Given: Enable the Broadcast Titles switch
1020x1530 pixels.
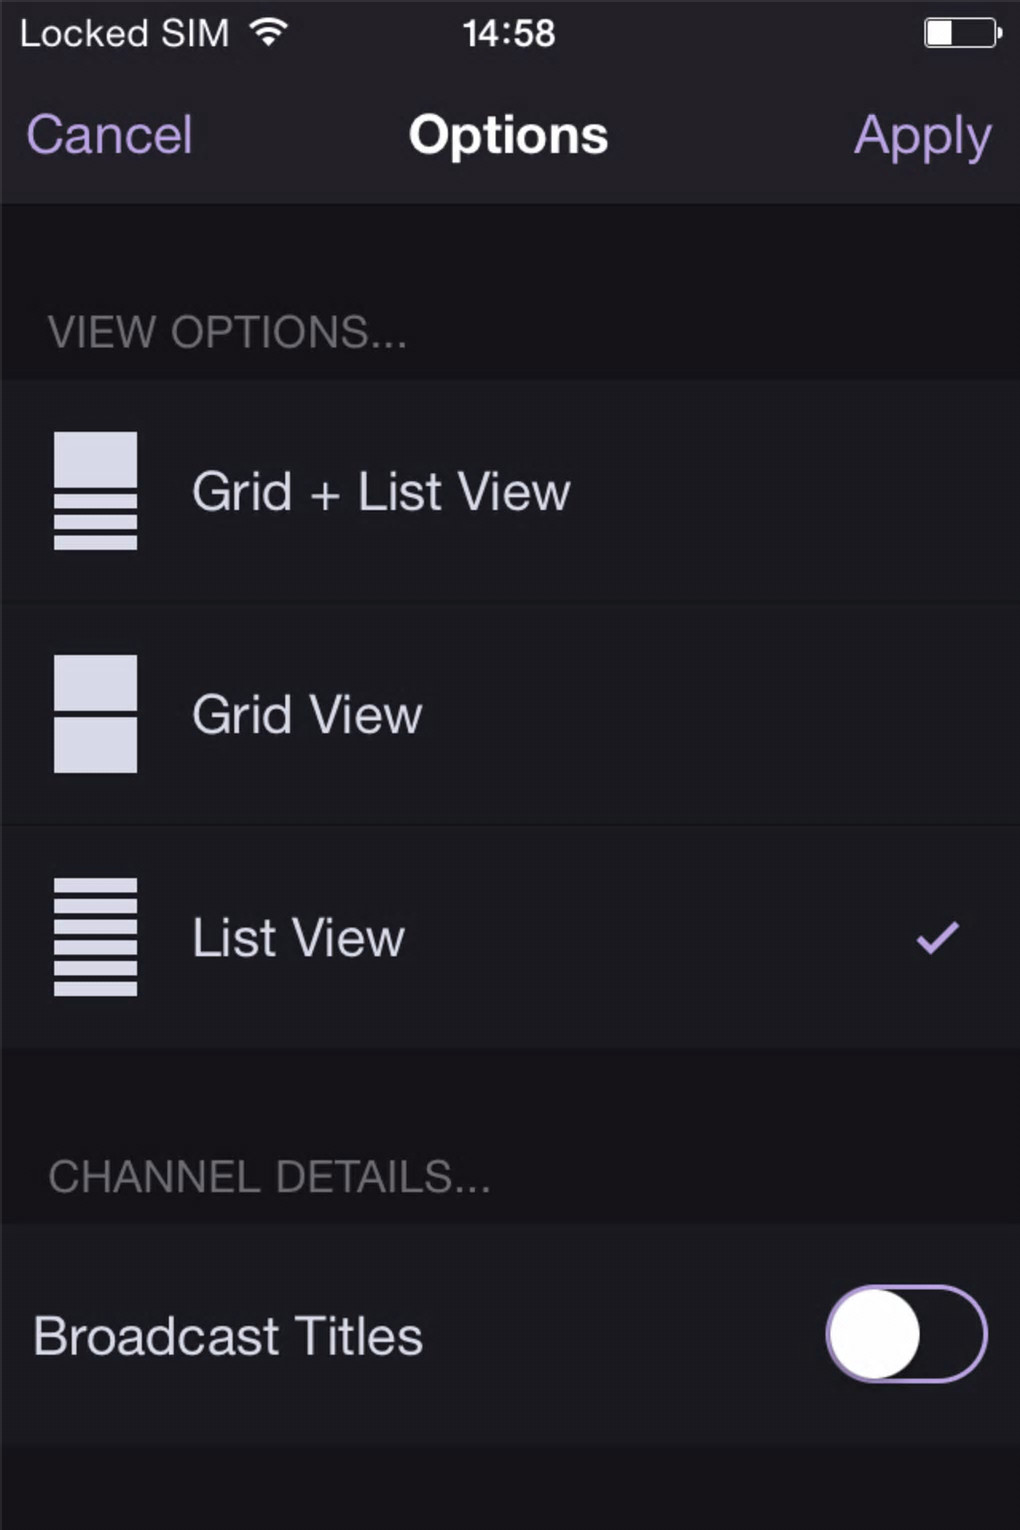Looking at the screenshot, I should pyautogui.click(x=906, y=1334).
